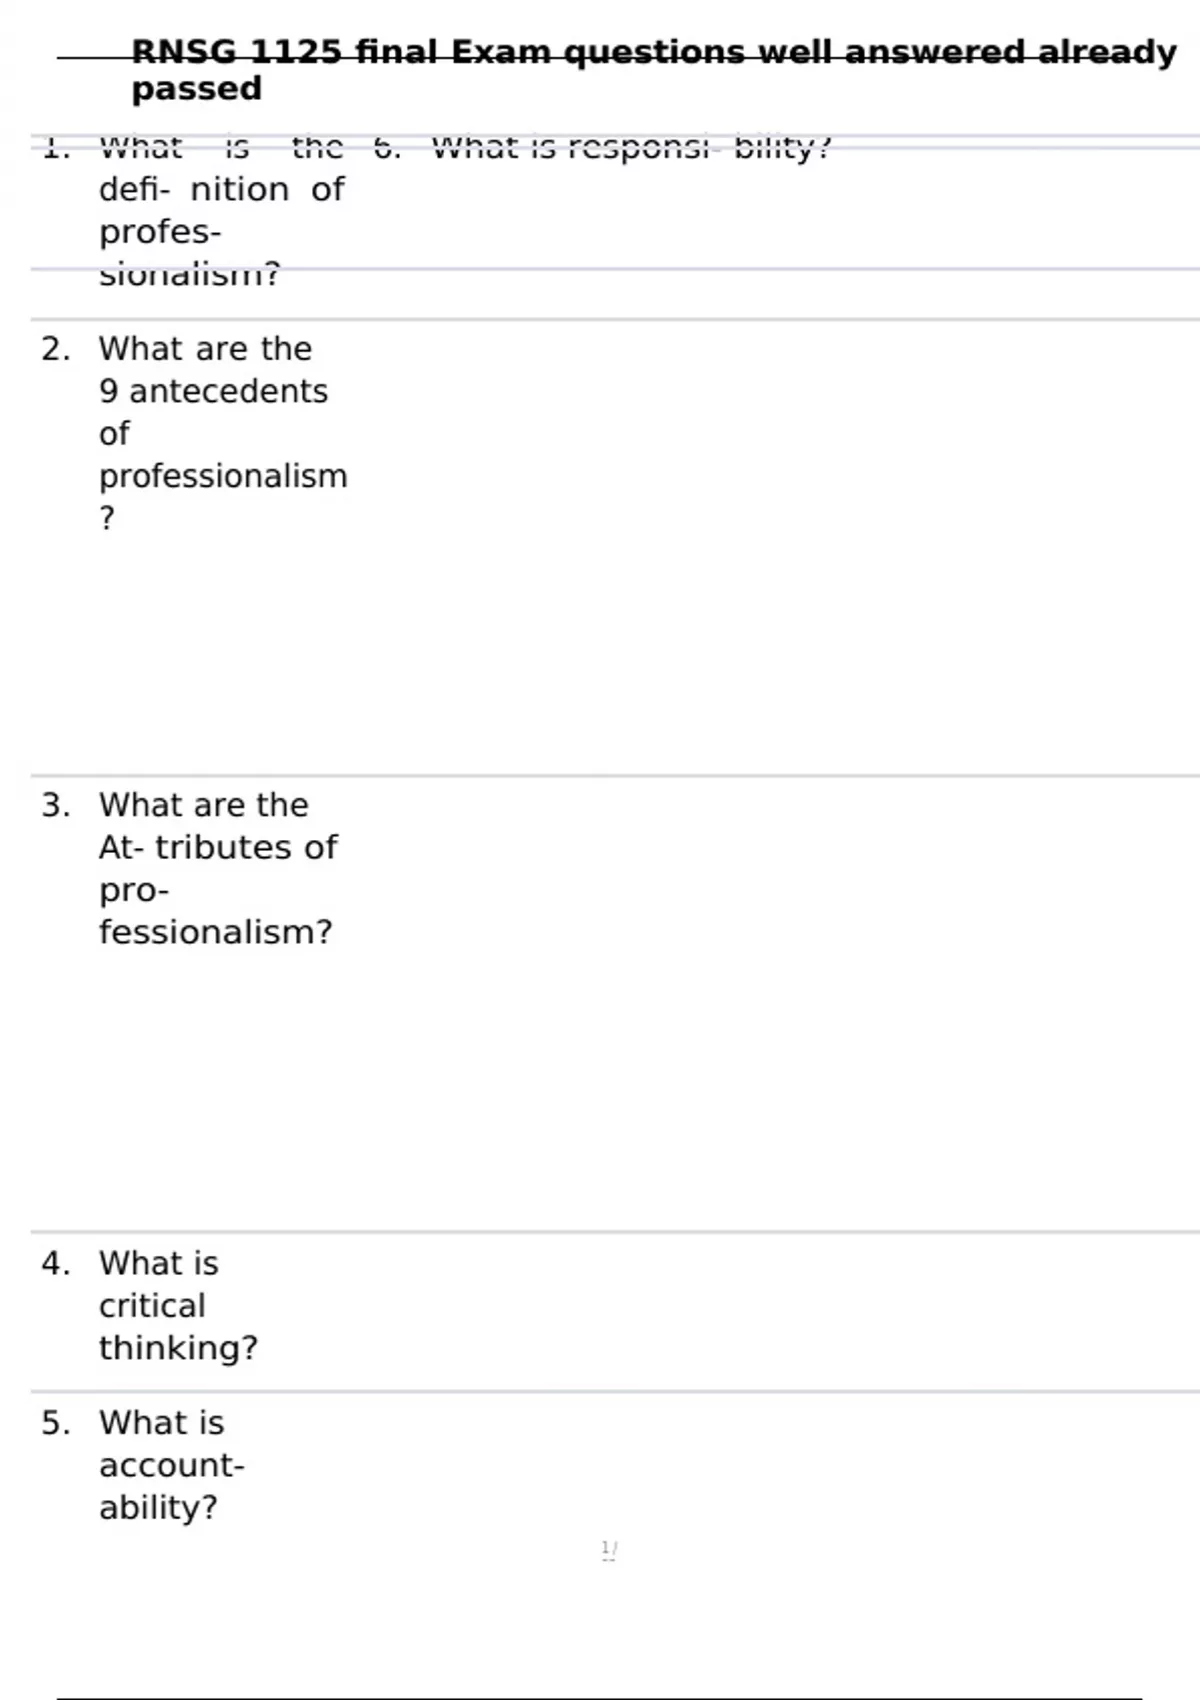Click the 'What is' line in question 4

point(158,1264)
